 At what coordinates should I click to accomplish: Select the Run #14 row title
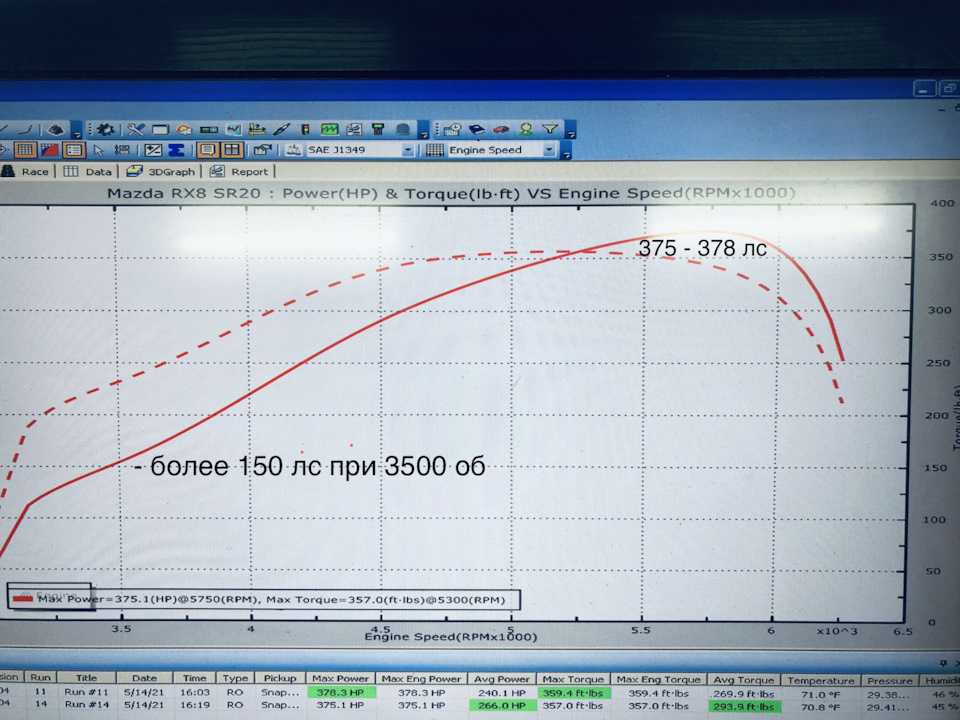pos(86,705)
